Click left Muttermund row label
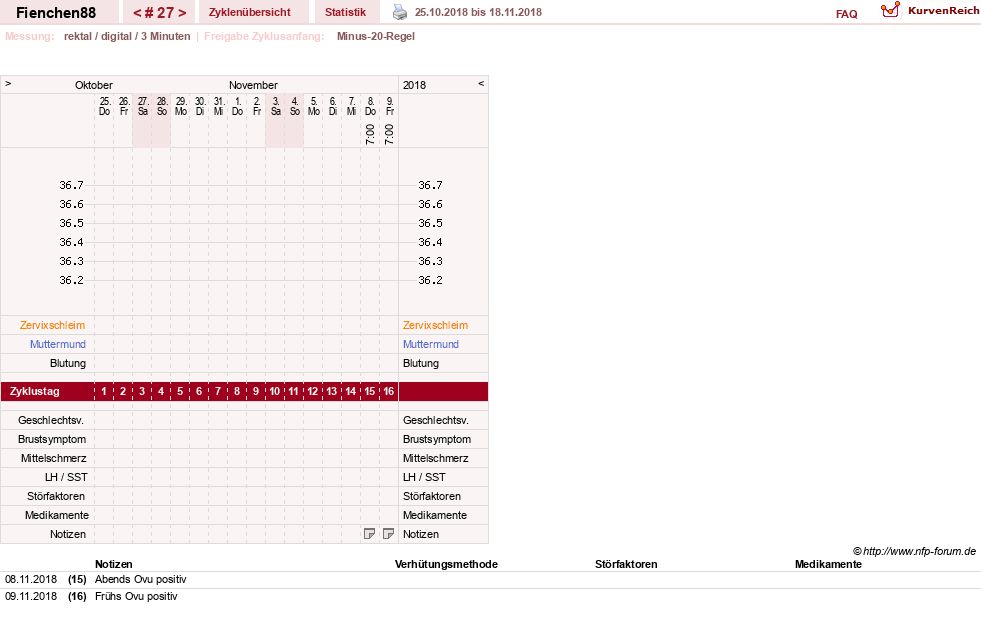Viewport: 981px width, 623px height. [x=58, y=344]
